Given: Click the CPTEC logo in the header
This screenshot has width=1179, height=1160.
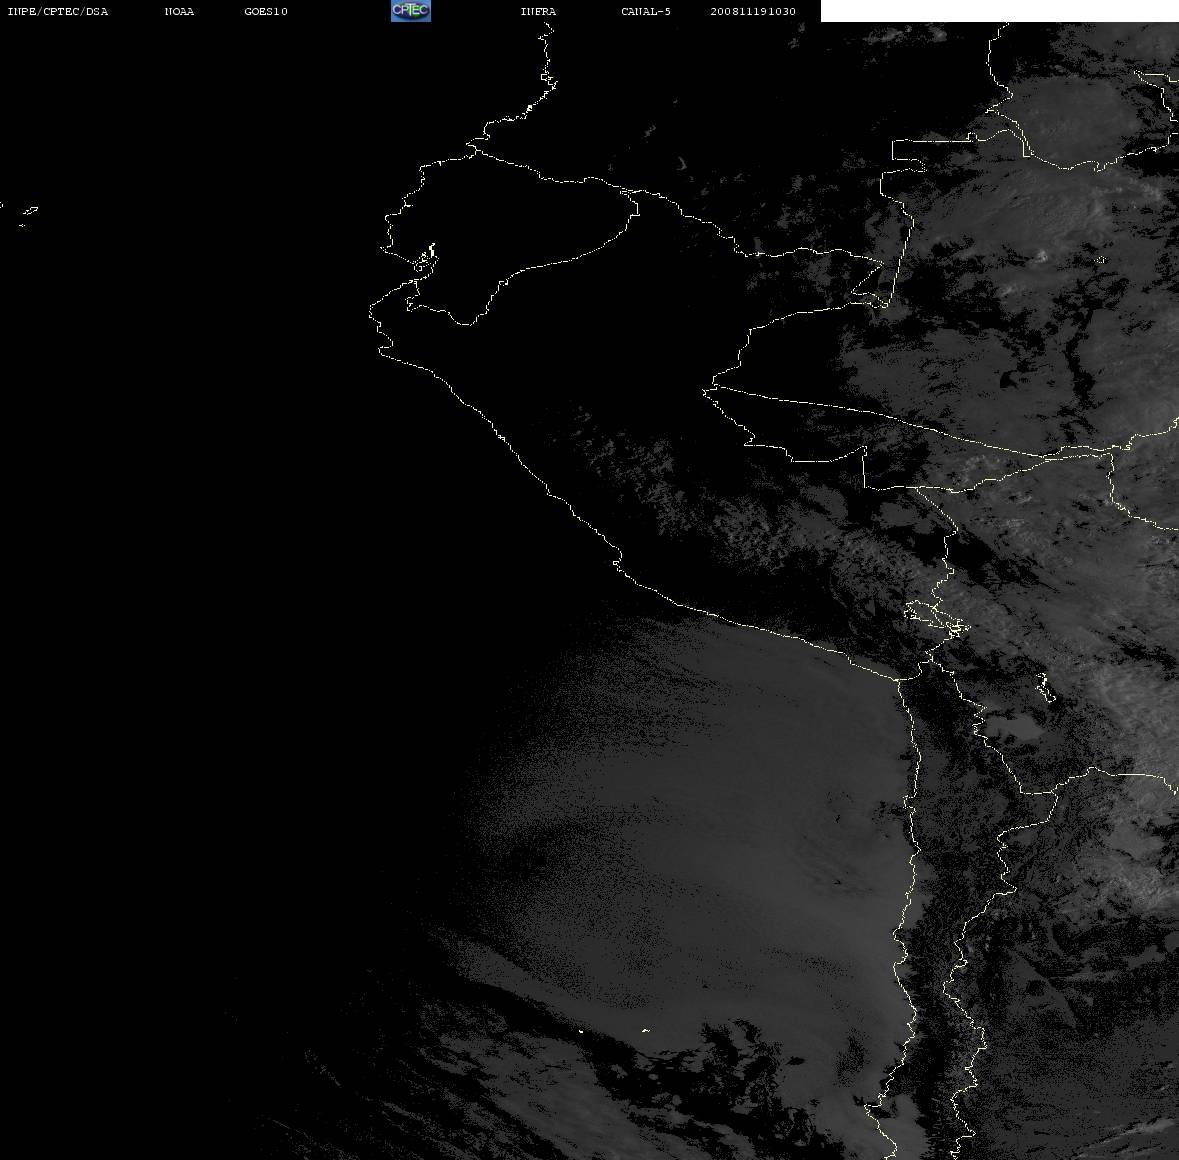Looking at the screenshot, I should (x=411, y=11).
